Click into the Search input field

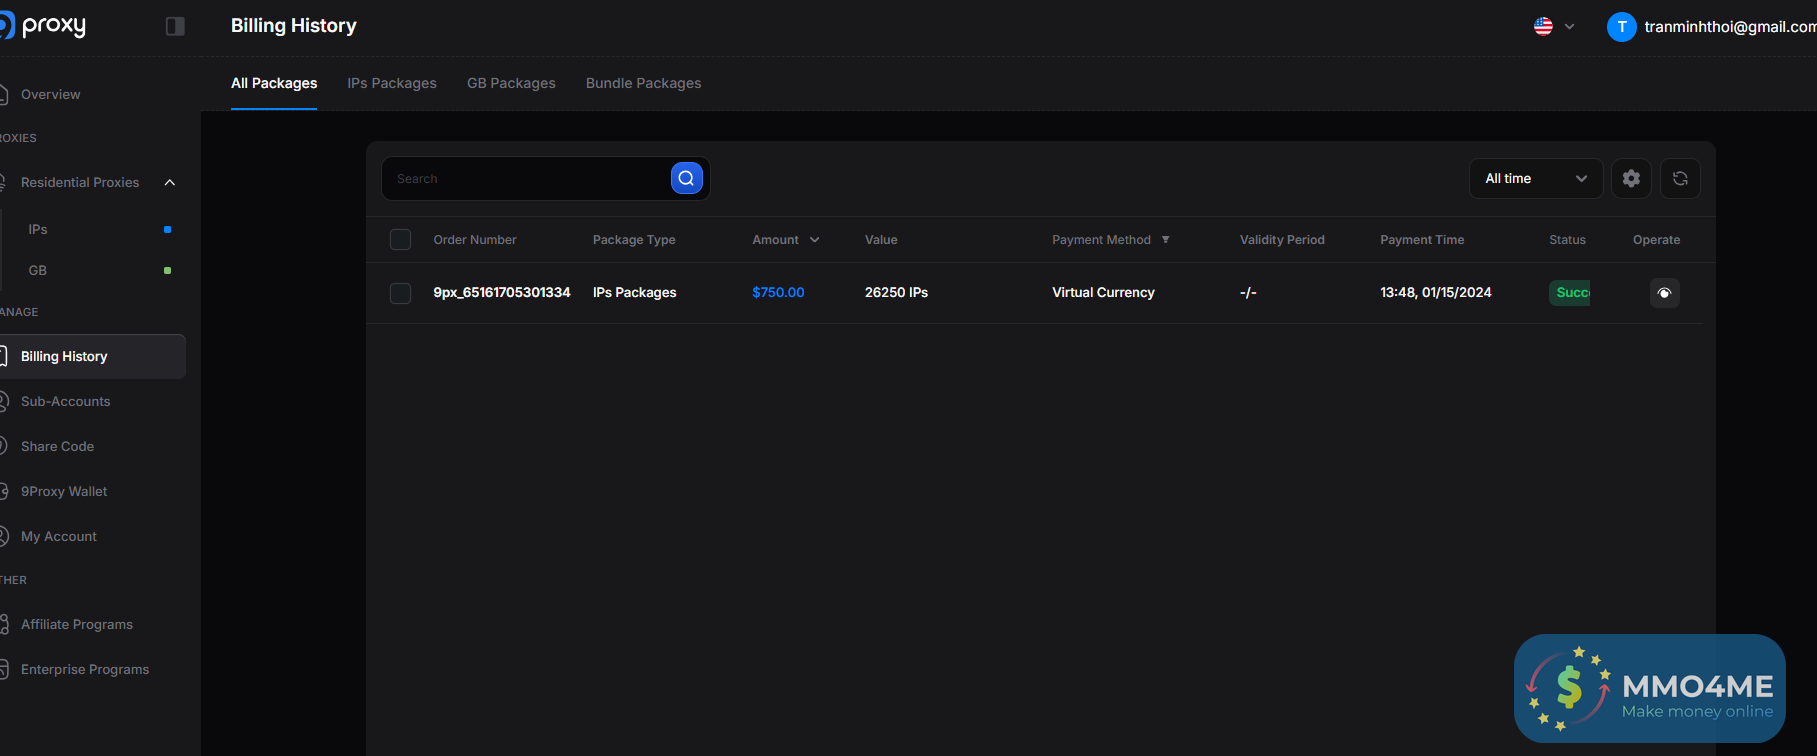525,178
